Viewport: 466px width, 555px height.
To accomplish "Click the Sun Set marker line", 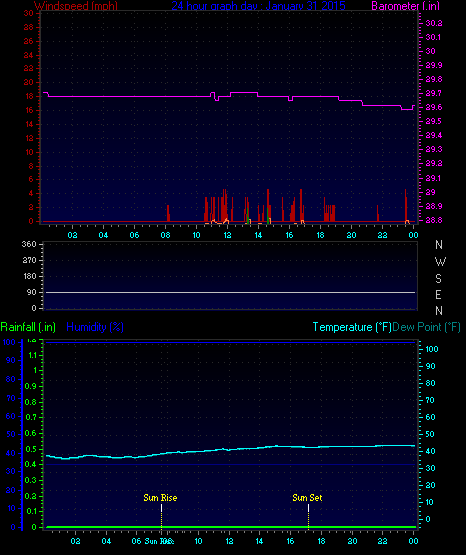I will (309, 517).
